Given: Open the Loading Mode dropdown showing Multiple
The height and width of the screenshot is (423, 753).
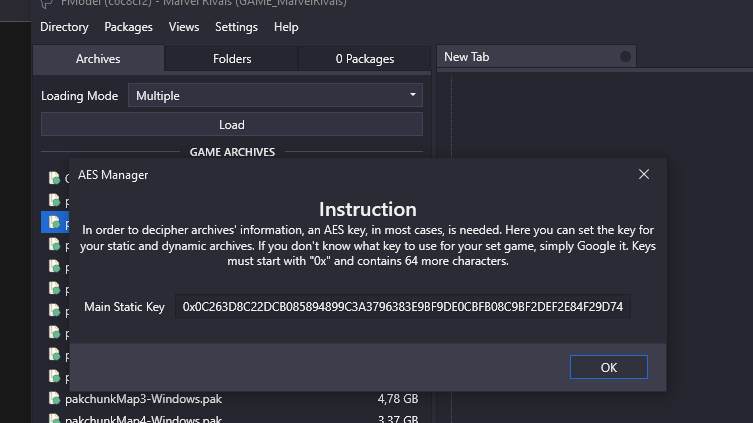Looking at the screenshot, I should click(x=275, y=96).
